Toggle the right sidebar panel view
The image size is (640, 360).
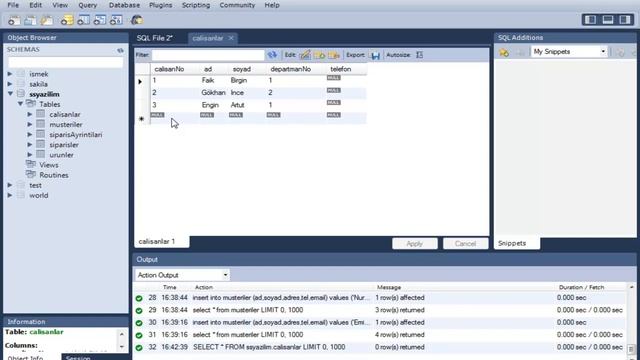click(625, 20)
